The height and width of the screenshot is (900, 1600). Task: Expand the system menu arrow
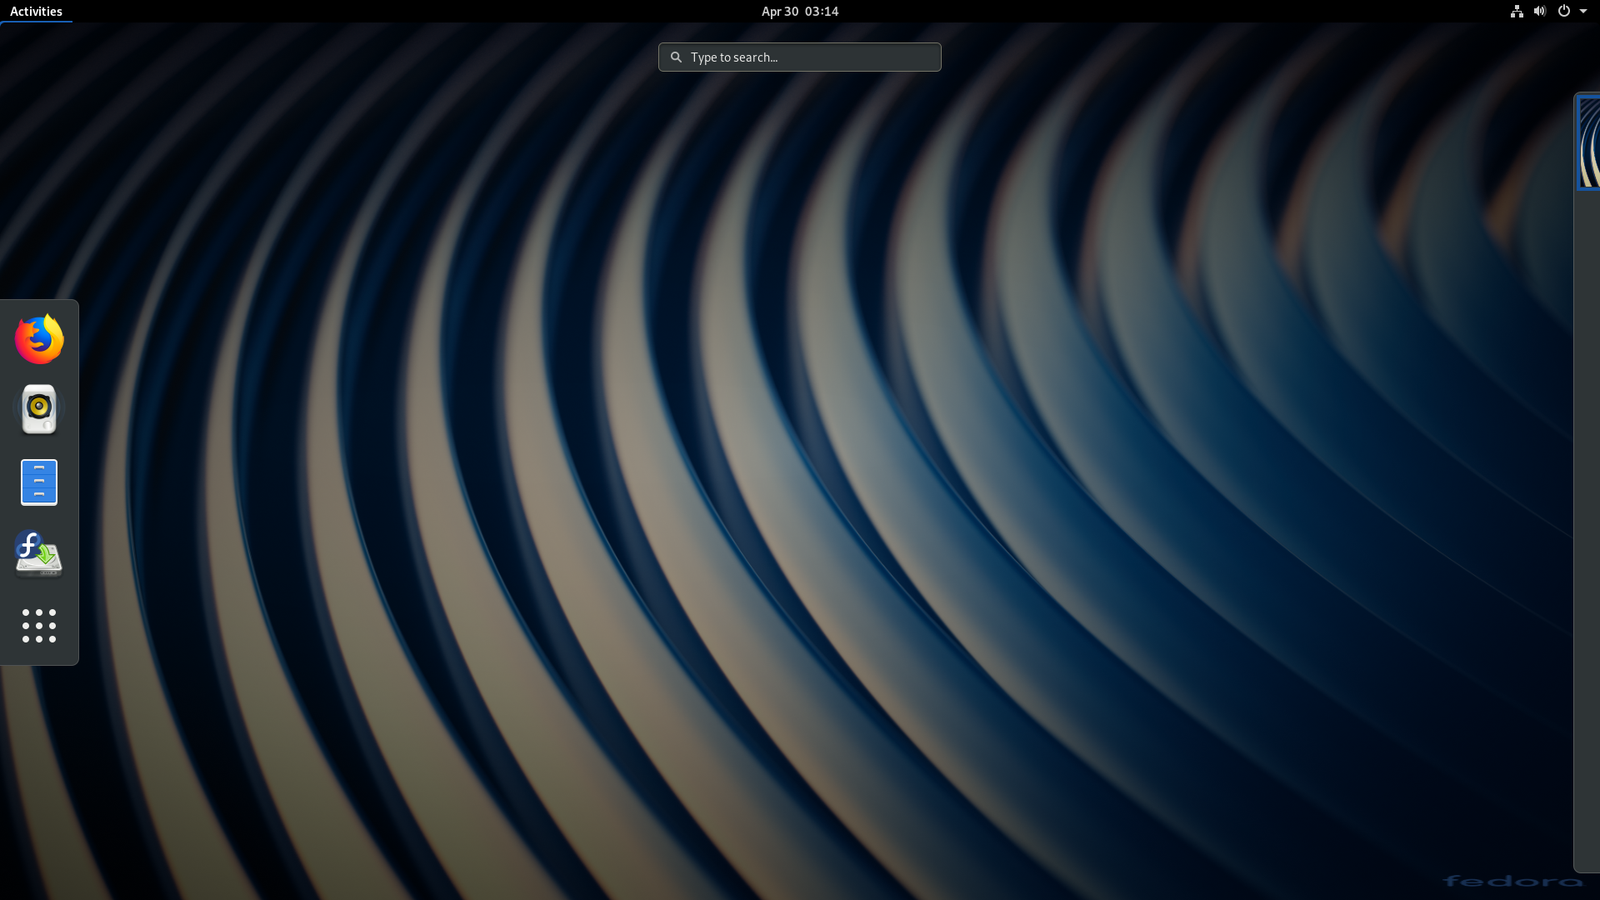point(1583,11)
